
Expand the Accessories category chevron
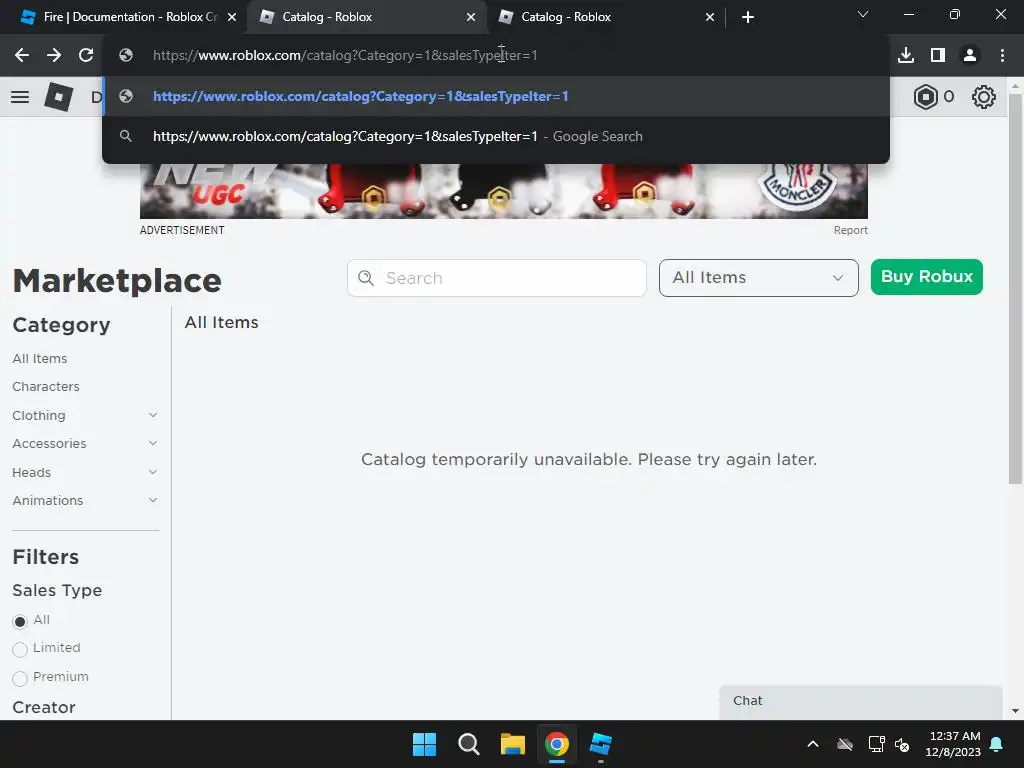coord(153,443)
